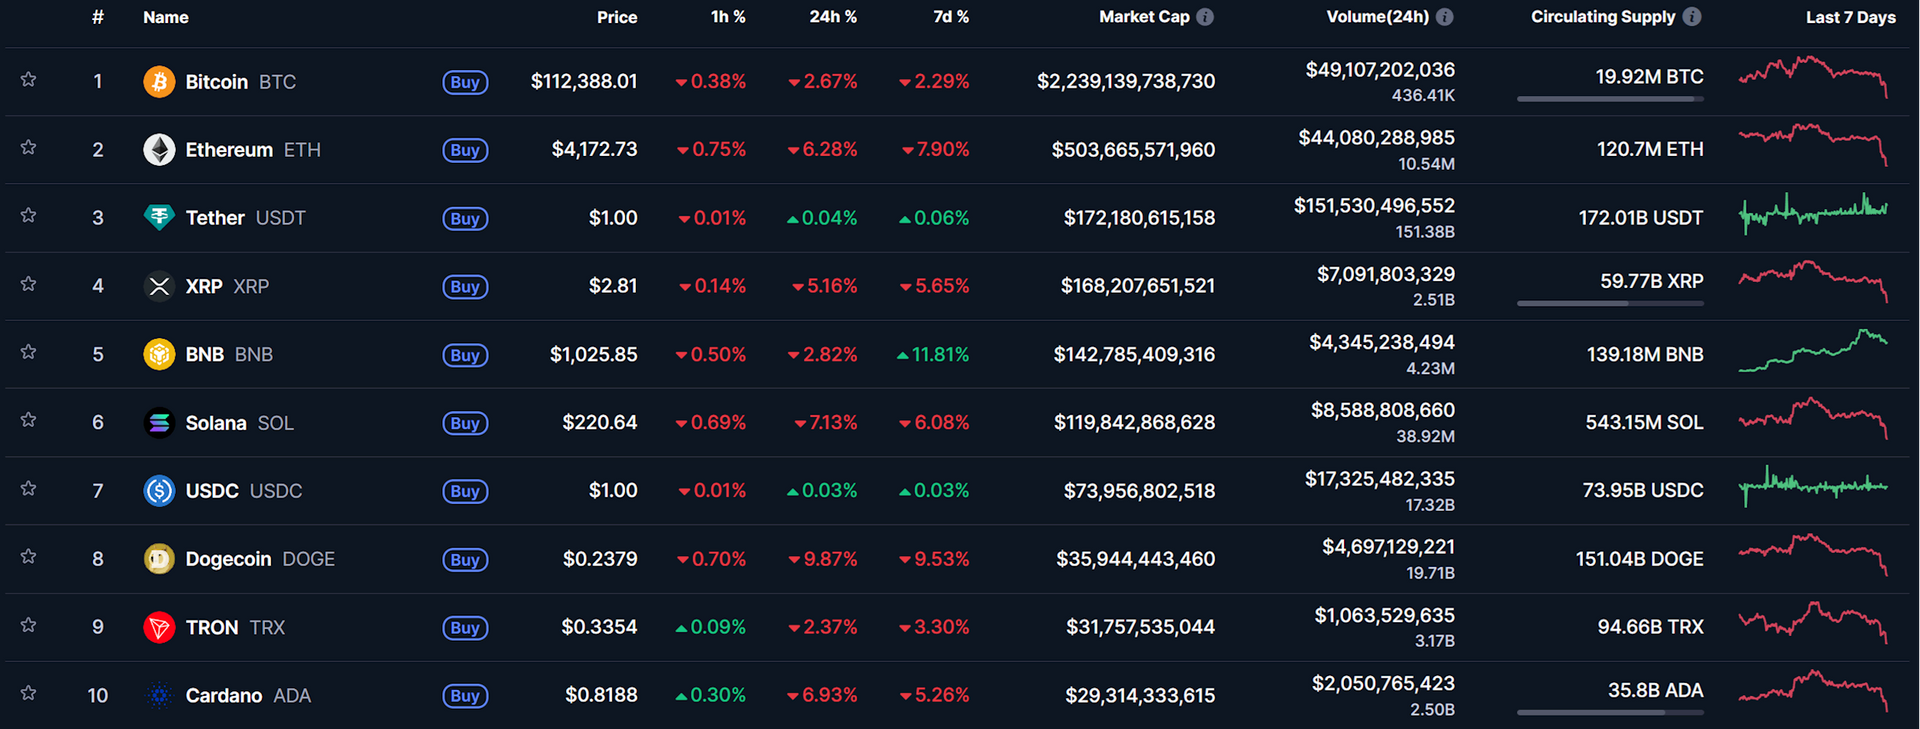The width and height of the screenshot is (1920, 729).
Task: Click Tether volume $151,530,496,552
Action: (1374, 206)
